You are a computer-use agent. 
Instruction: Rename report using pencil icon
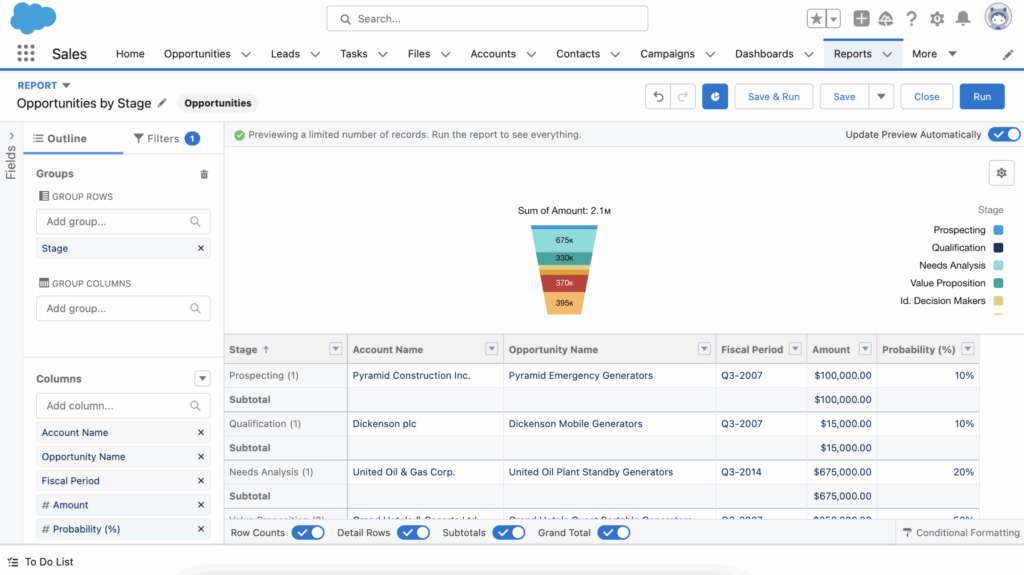162,103
